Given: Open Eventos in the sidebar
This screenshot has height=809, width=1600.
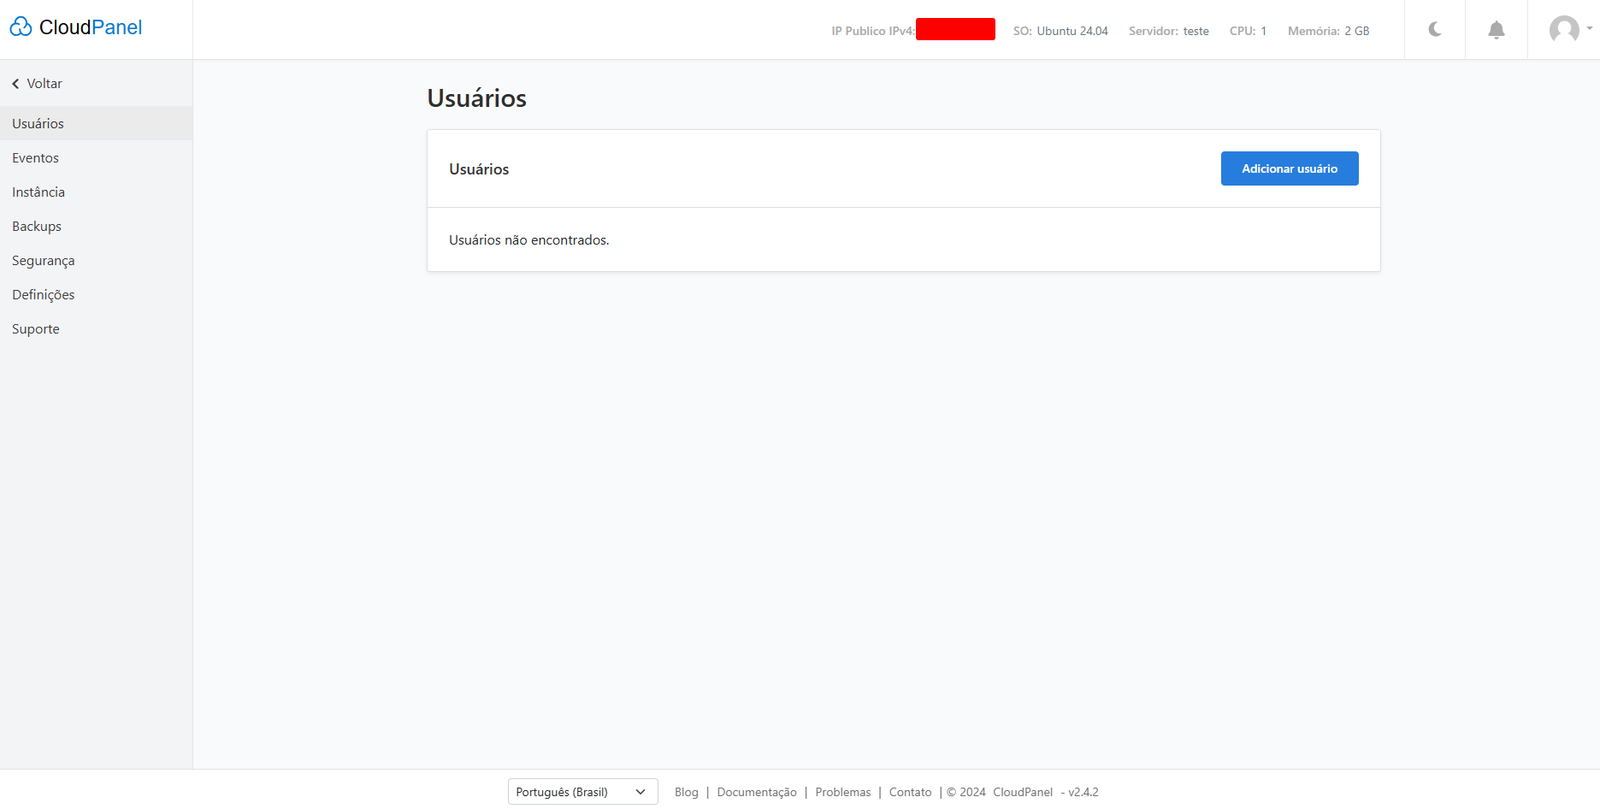Looking at the screenshot, I should click(36, 158).
